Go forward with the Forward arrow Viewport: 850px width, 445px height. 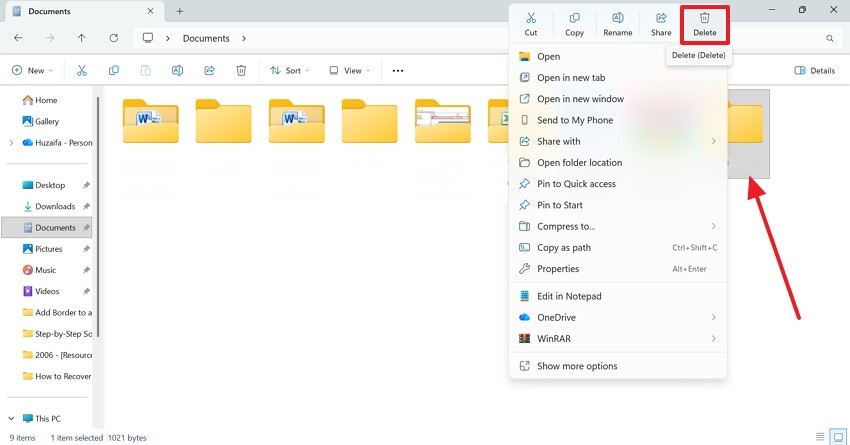[50, 38]
